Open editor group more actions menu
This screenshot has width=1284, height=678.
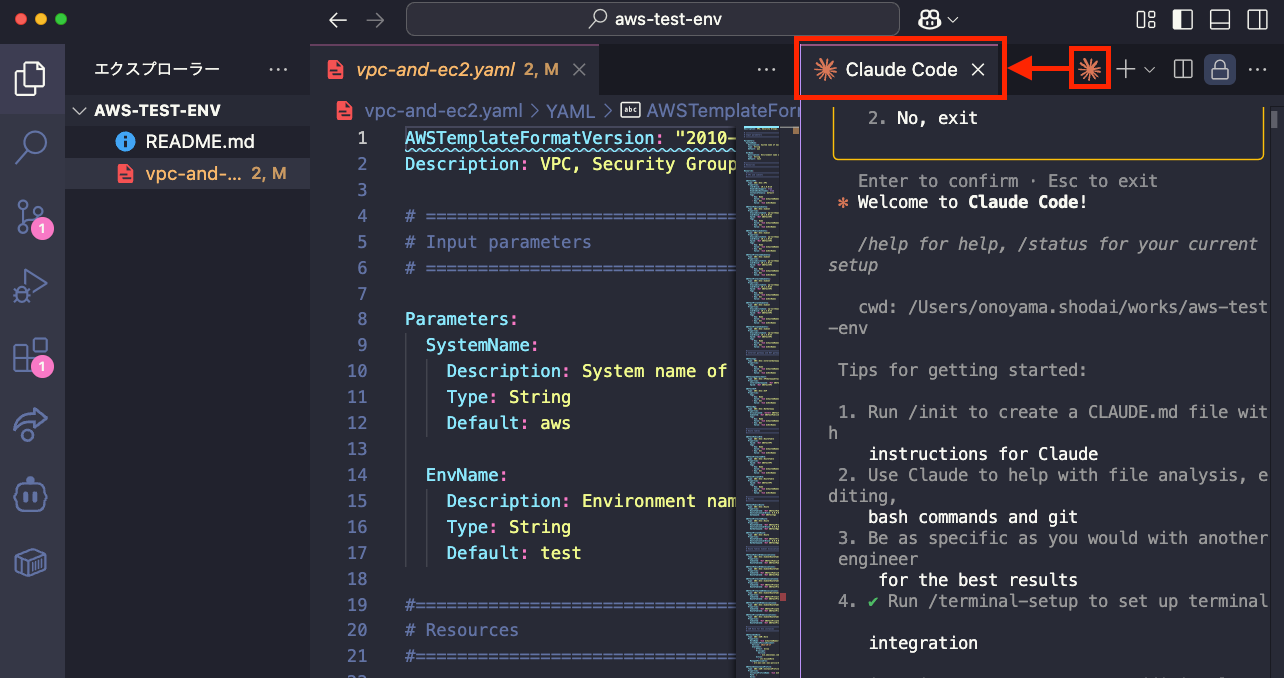pyautogui.click(x=767, y=69)
